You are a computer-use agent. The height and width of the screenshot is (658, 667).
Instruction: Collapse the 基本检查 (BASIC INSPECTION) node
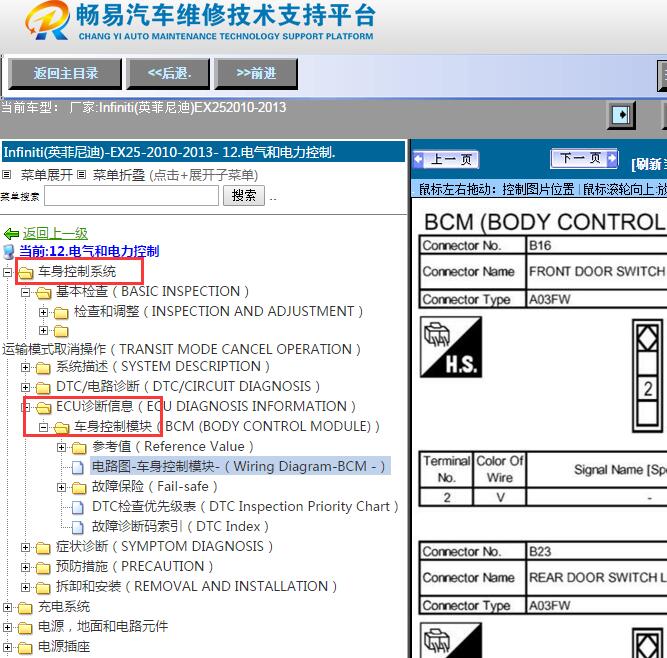tap(26, 292)
